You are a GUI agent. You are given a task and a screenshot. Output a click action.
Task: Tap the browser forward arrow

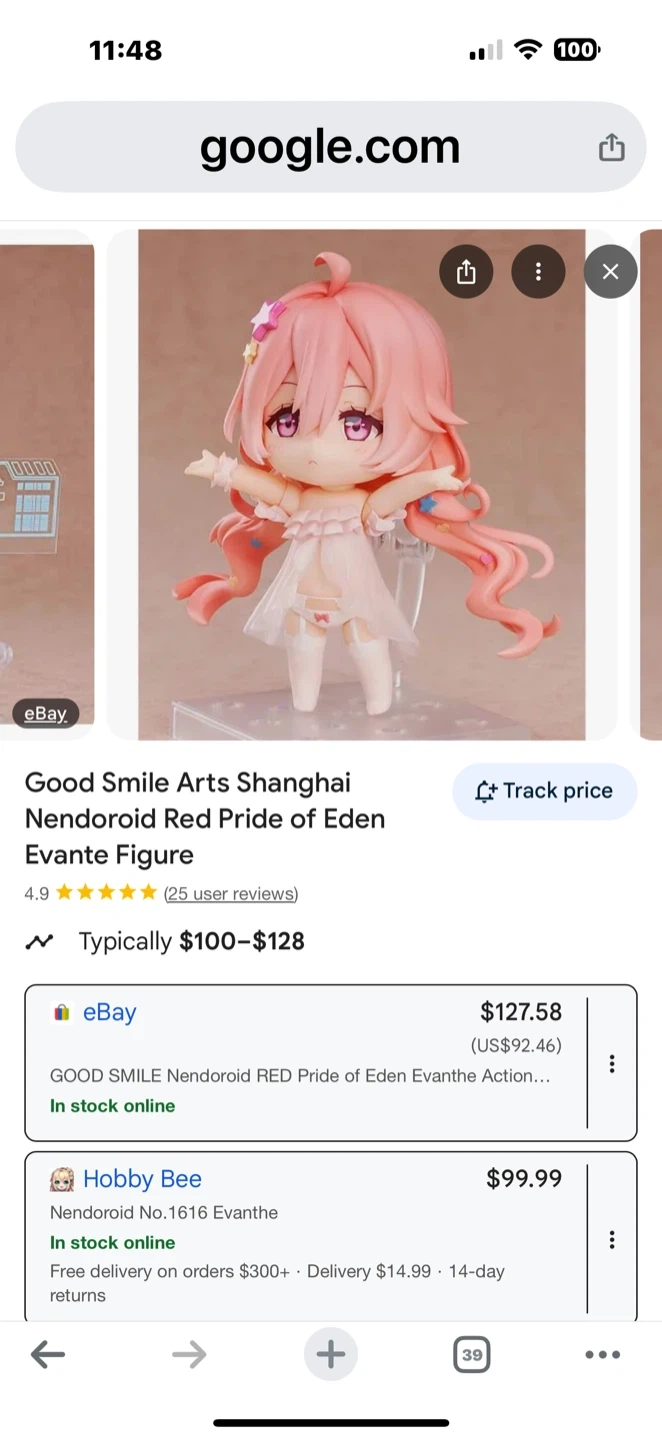(189, 1355)
